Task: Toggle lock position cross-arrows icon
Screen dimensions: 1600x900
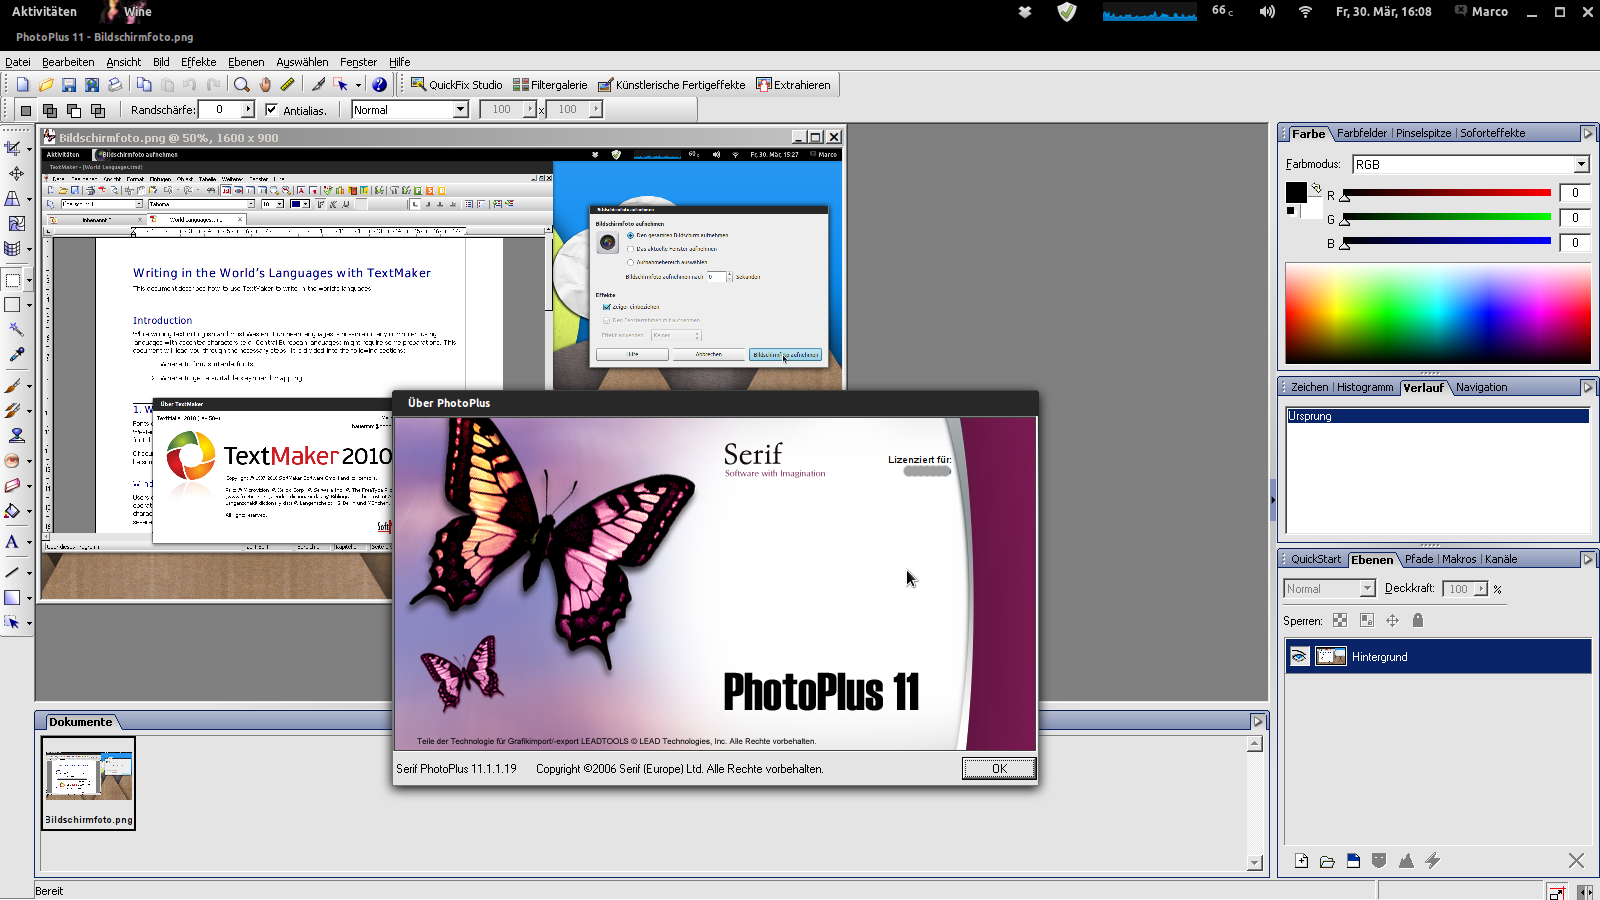Action: click(1392, 621)
